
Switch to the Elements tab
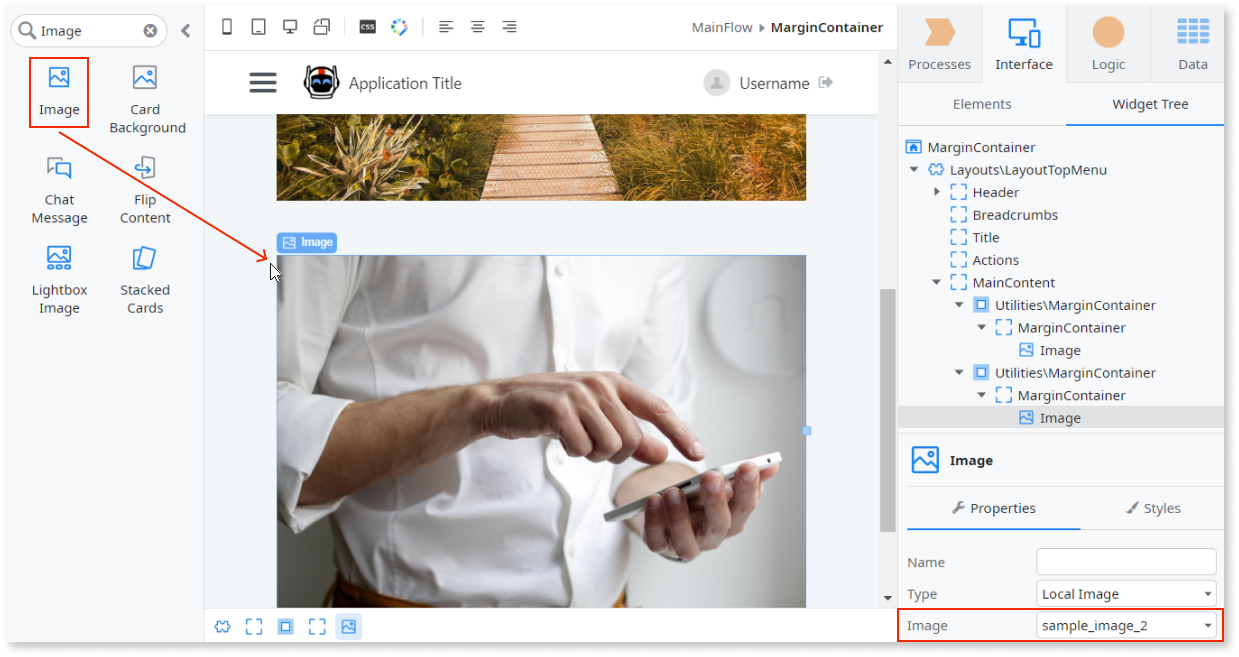982,104
